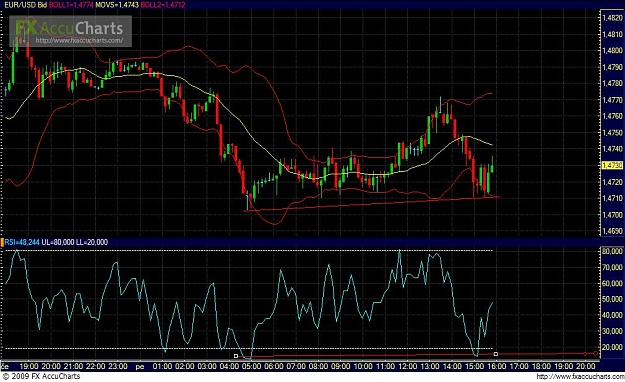Click the LL=20,000 lower limit label
This screenshot has width=625, height=382.
click(92, 242)
